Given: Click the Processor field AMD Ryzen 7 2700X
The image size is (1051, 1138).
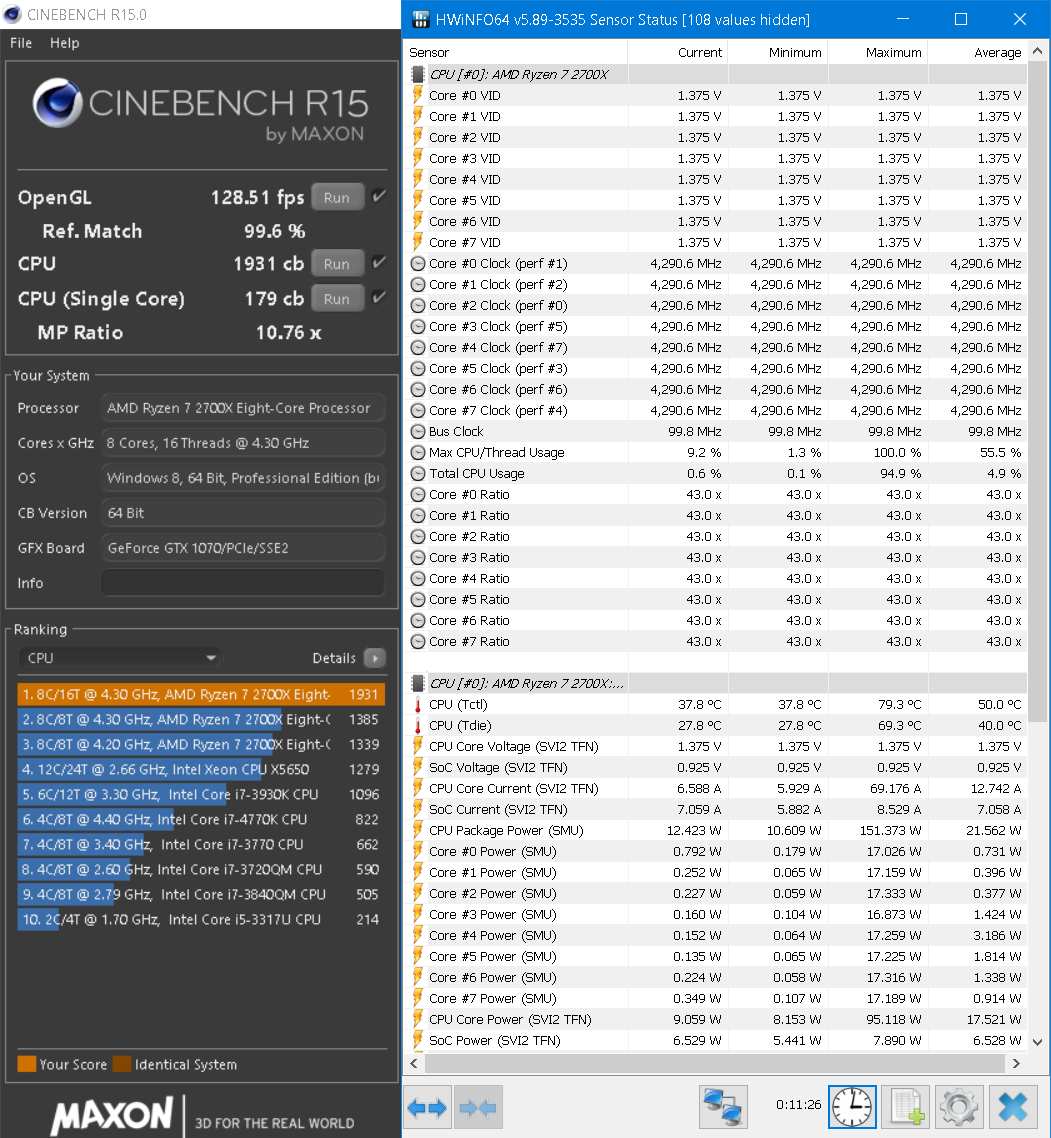Looking at the screenshot, I should click(242, 408).
